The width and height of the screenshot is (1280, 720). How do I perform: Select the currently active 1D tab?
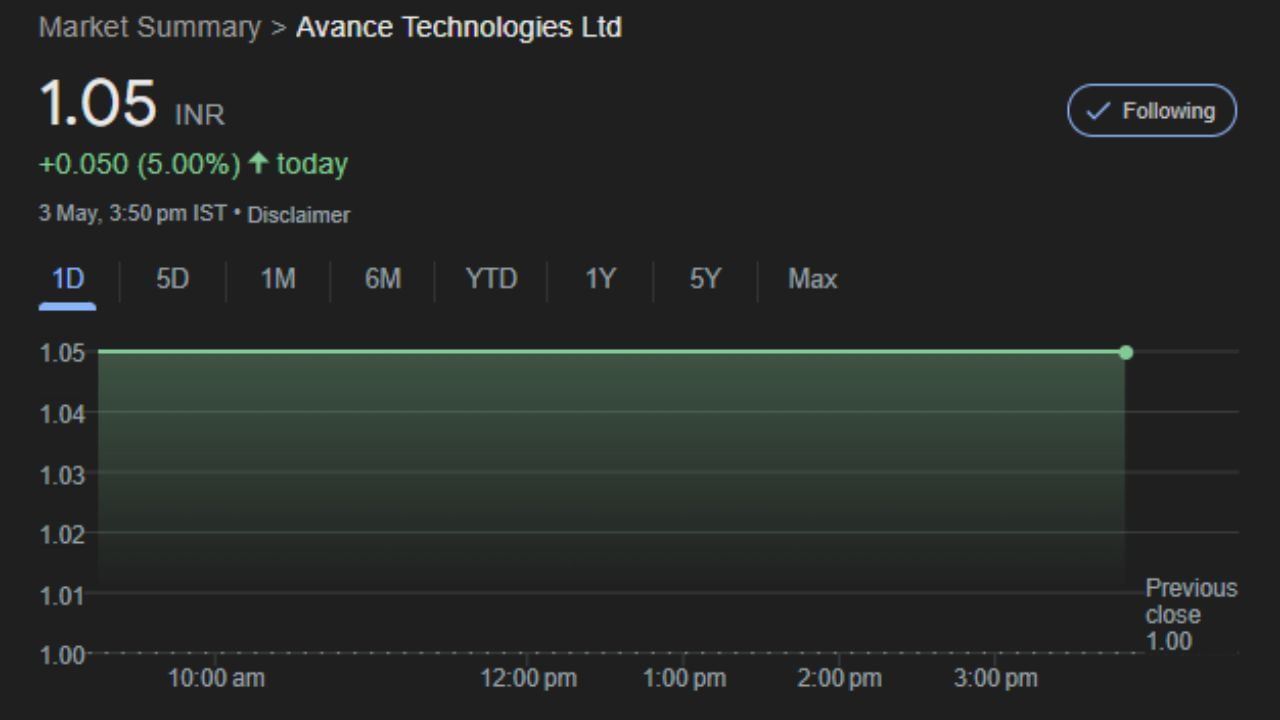[67, 280]
